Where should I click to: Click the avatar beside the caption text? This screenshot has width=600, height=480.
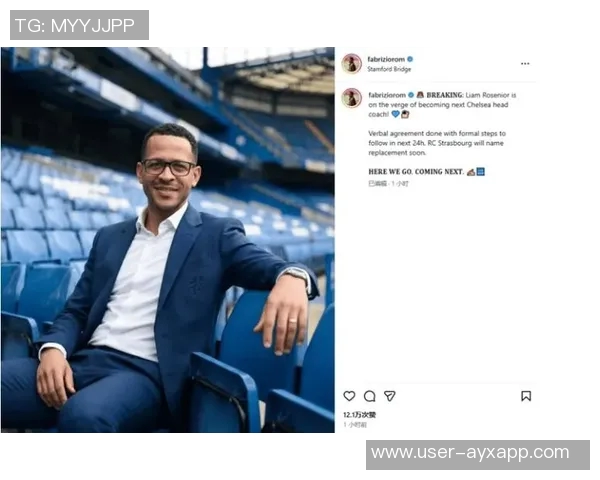pos(352,98)
